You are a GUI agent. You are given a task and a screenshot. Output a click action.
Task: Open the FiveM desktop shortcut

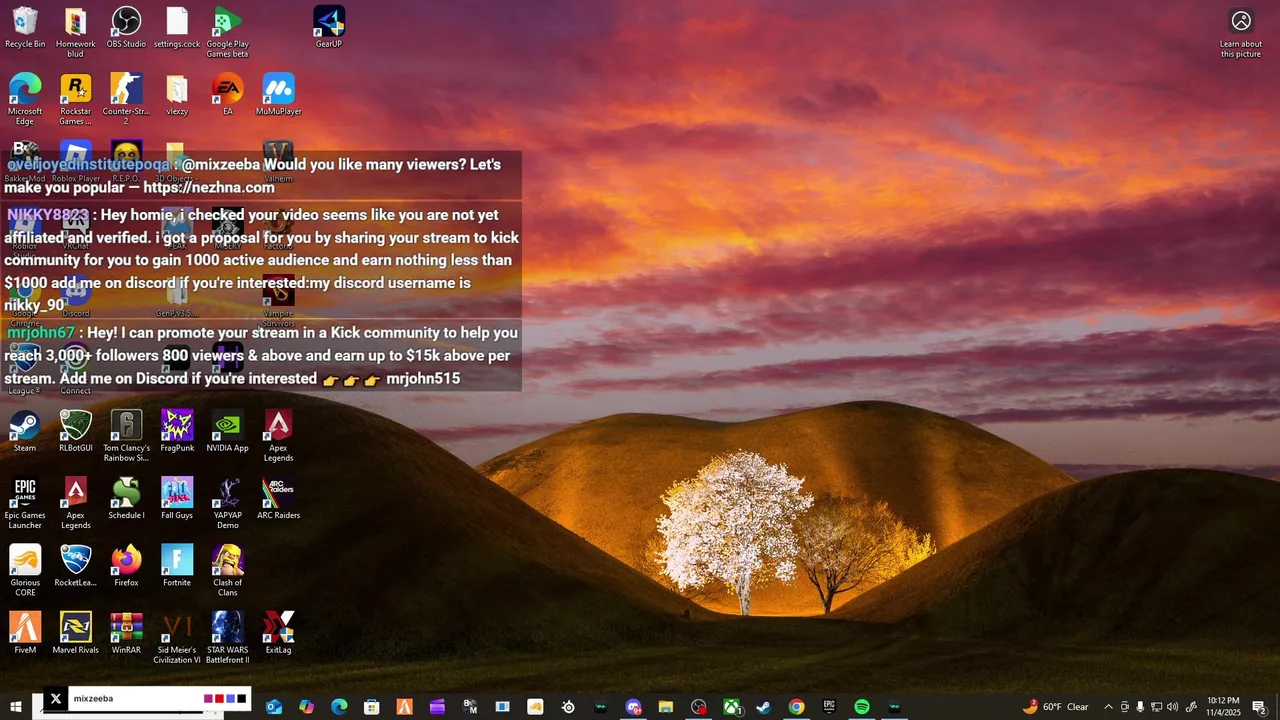tap(25, 632)
